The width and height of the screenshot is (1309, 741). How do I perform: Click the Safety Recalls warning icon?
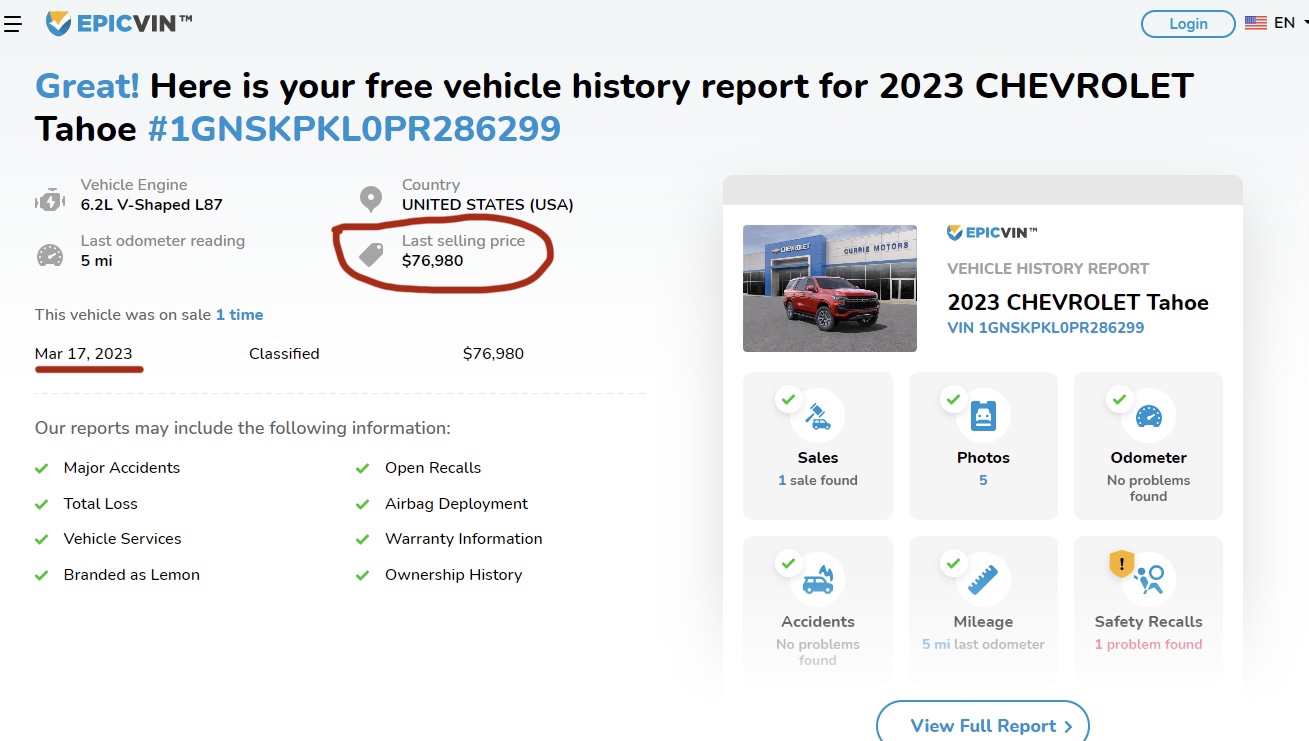click(x=1122, y=564)
